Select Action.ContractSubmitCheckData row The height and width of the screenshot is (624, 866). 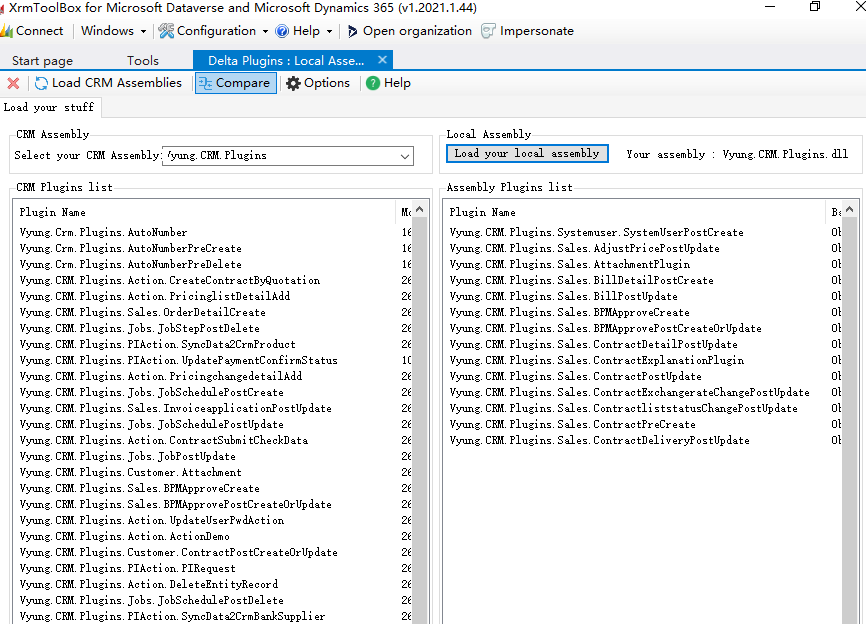click(x=212, y=441)
